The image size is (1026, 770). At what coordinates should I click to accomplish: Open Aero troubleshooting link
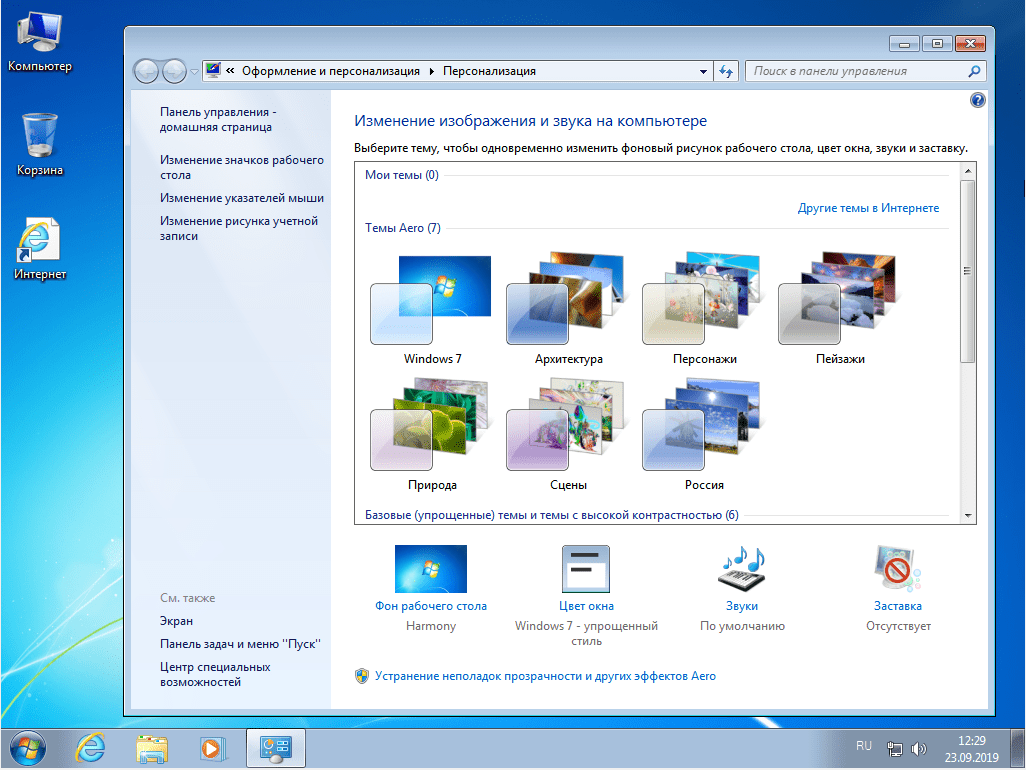[545, 676]
